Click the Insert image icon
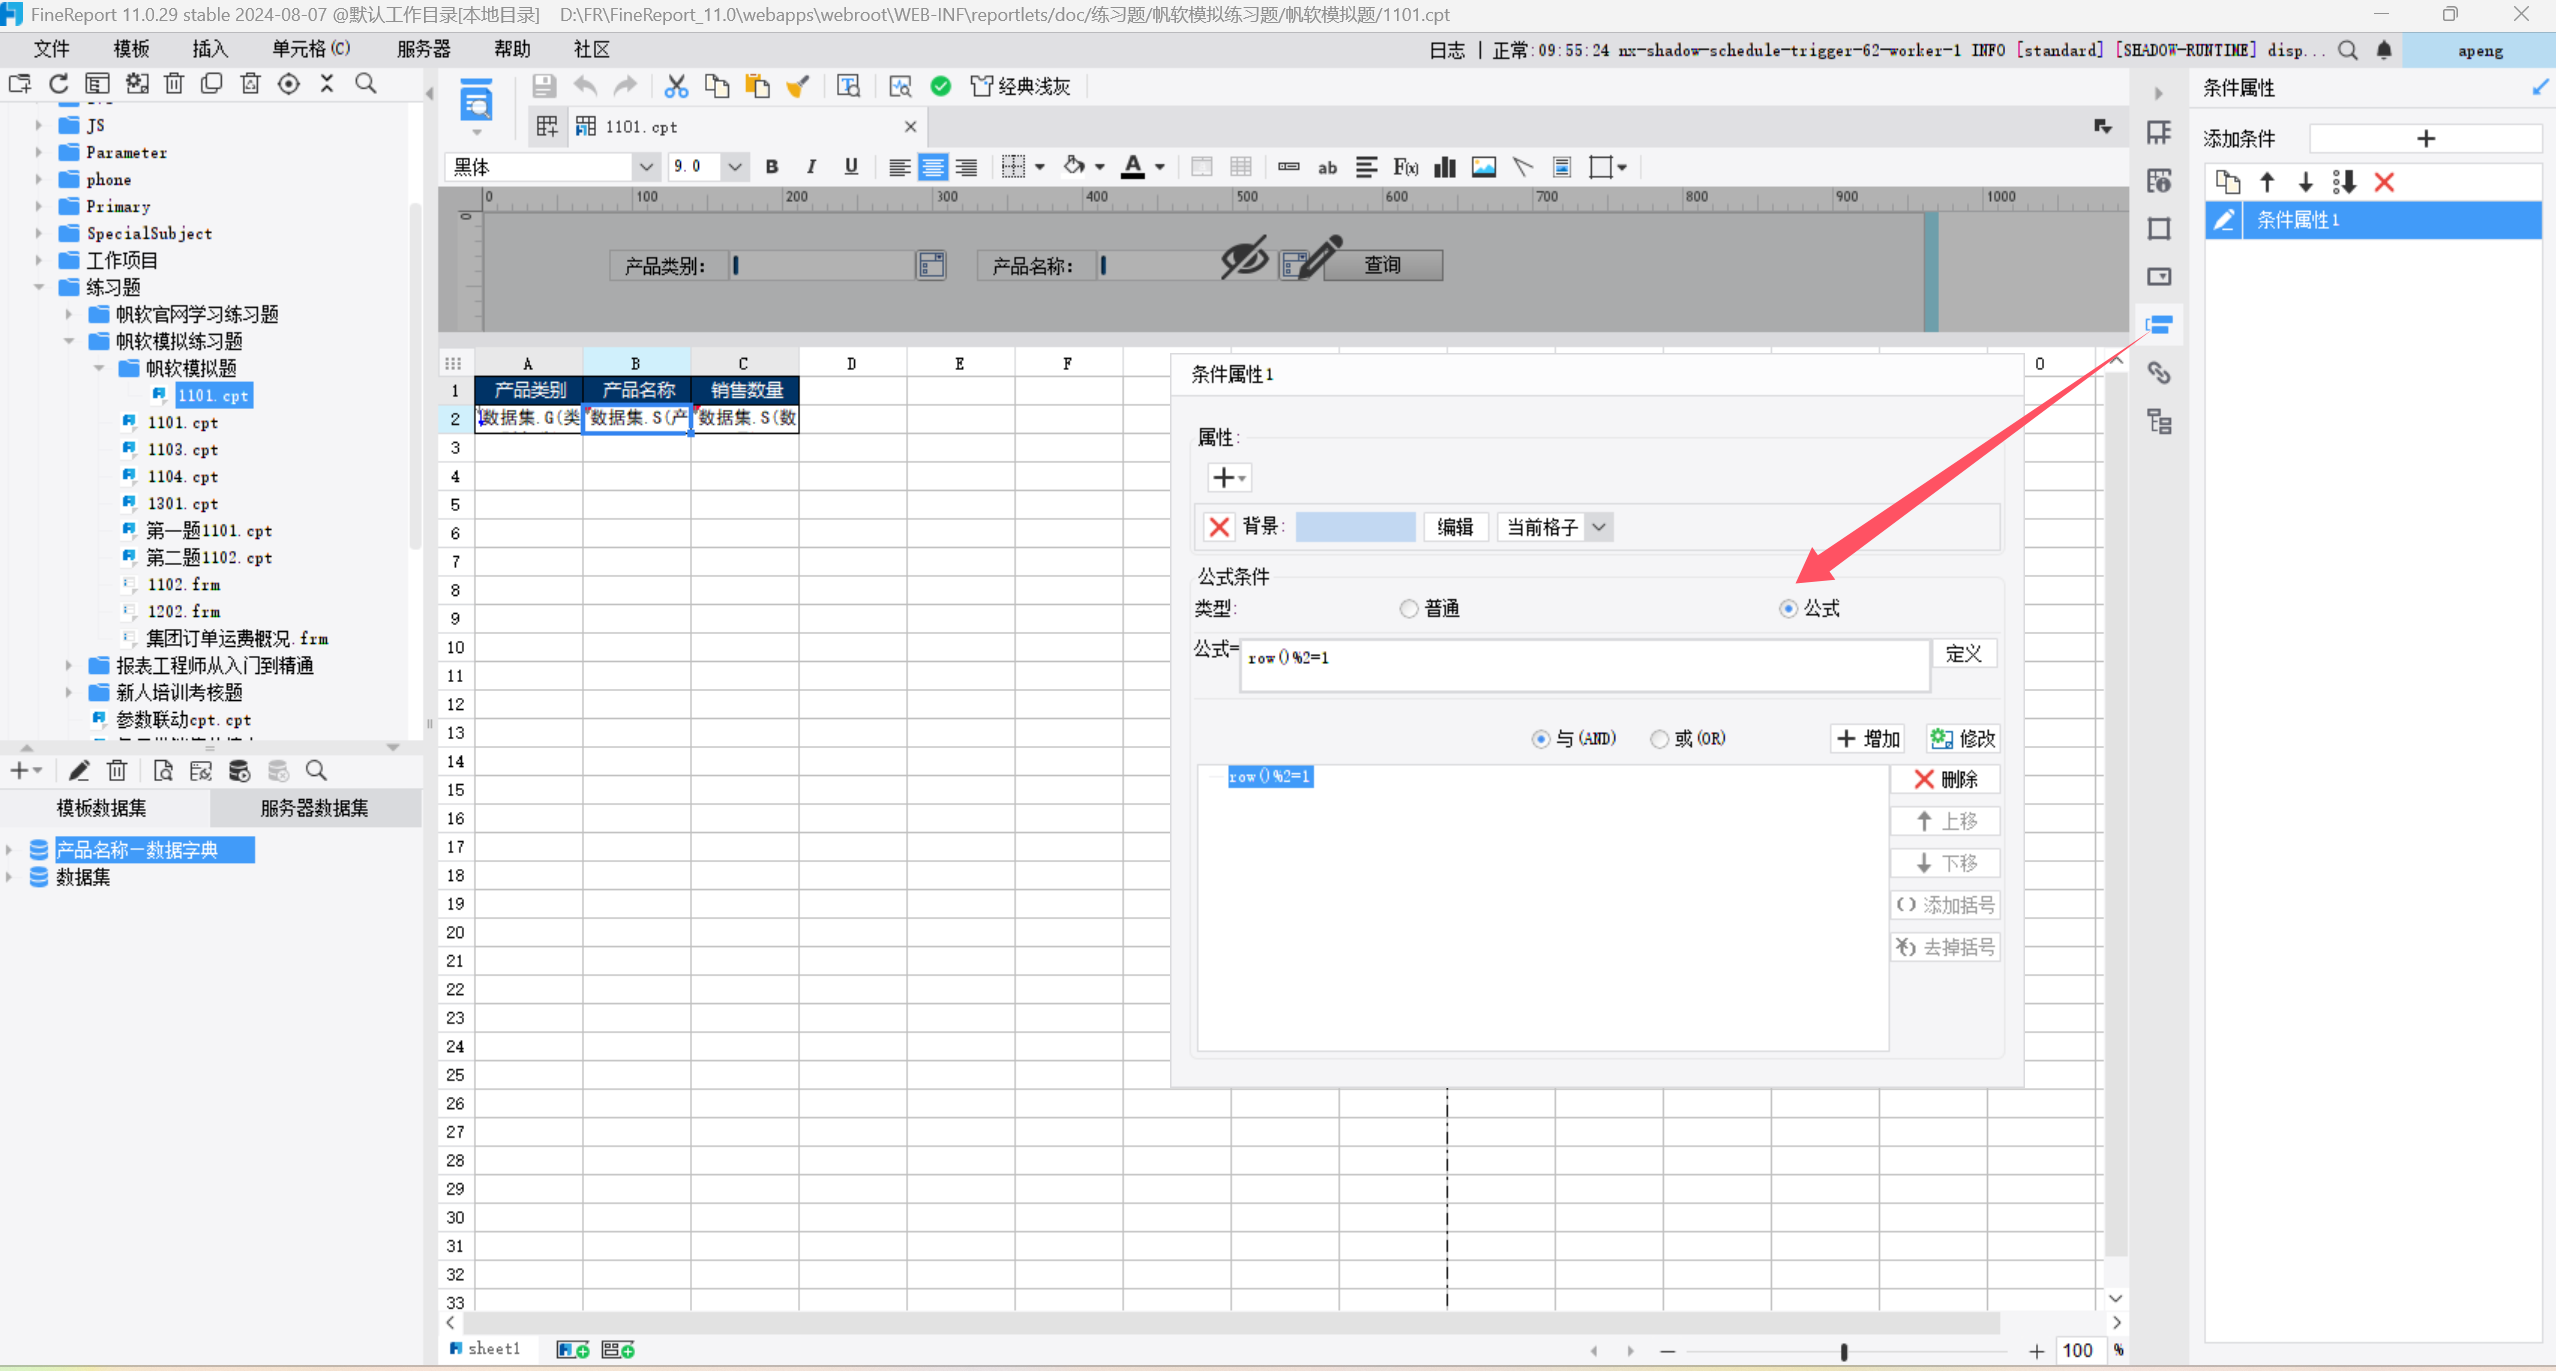This screenshot has height=1371, width=2556. [x=1483, y=167]
